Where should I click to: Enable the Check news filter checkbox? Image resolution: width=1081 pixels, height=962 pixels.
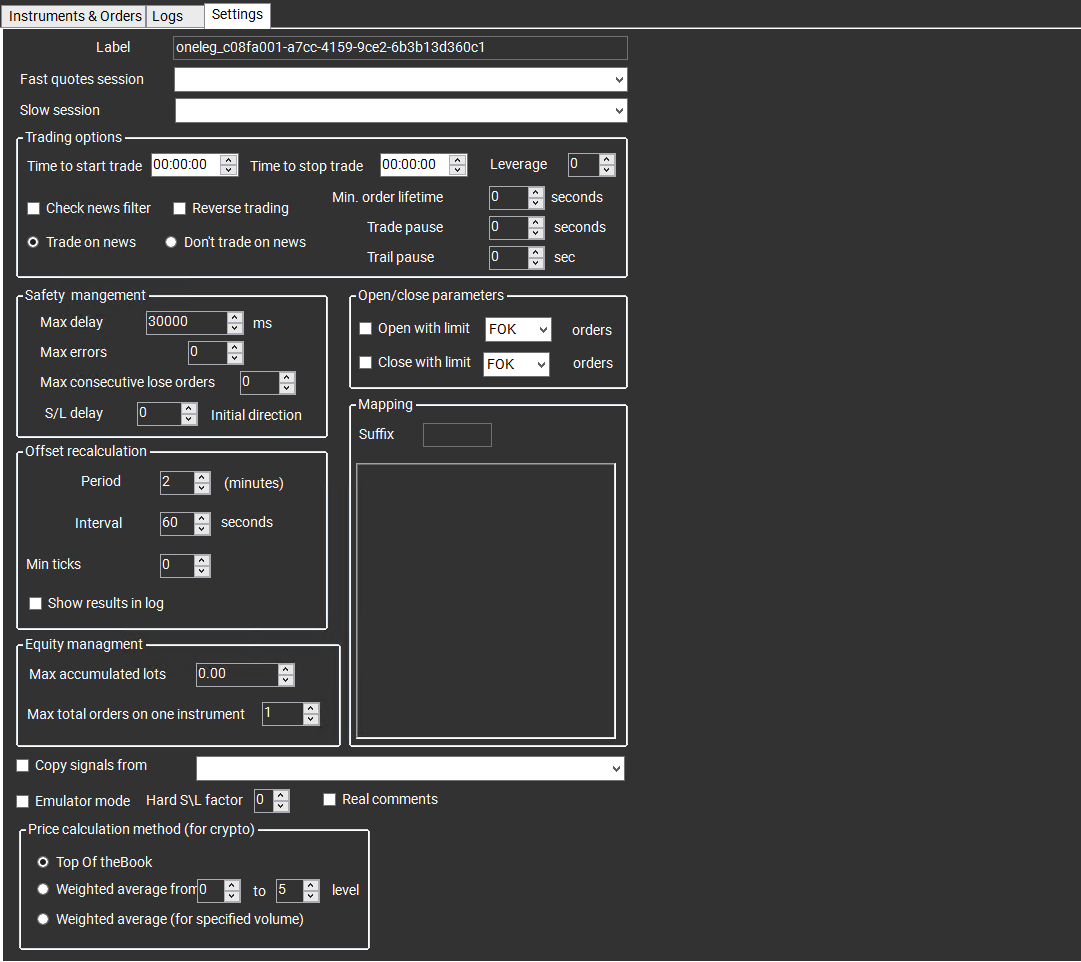click(34, 208)
